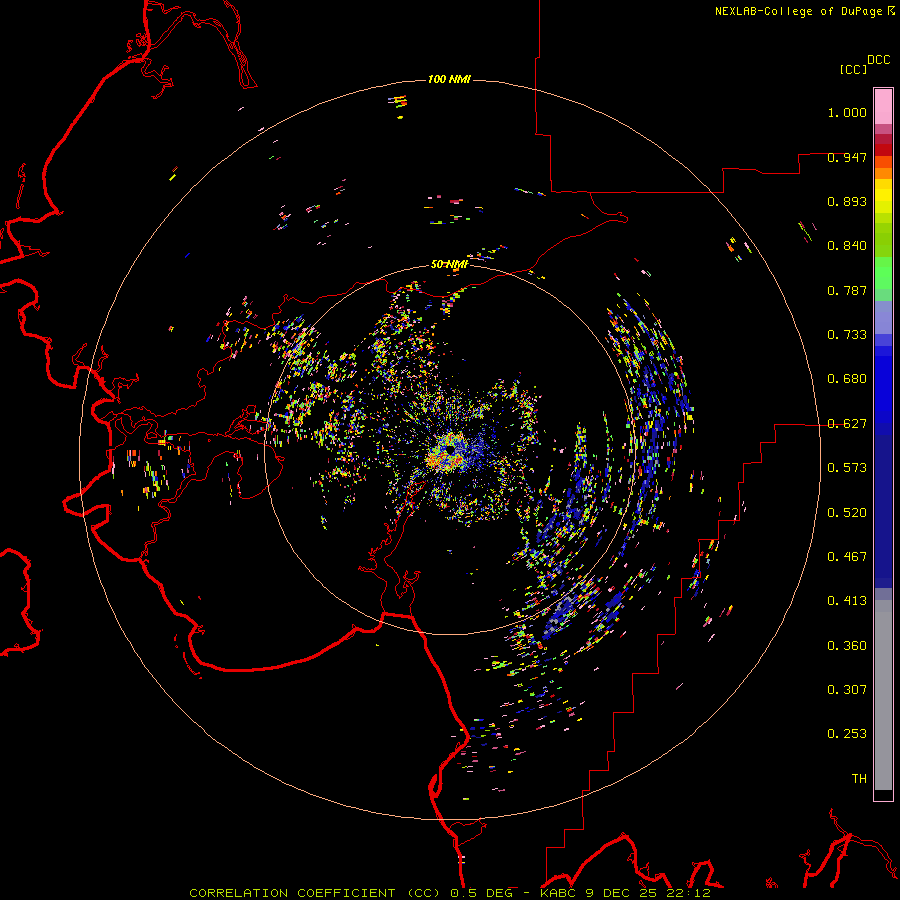Click the TH threshold legend label
Screen dimensions: 900x900
click(x=859, y=779)
